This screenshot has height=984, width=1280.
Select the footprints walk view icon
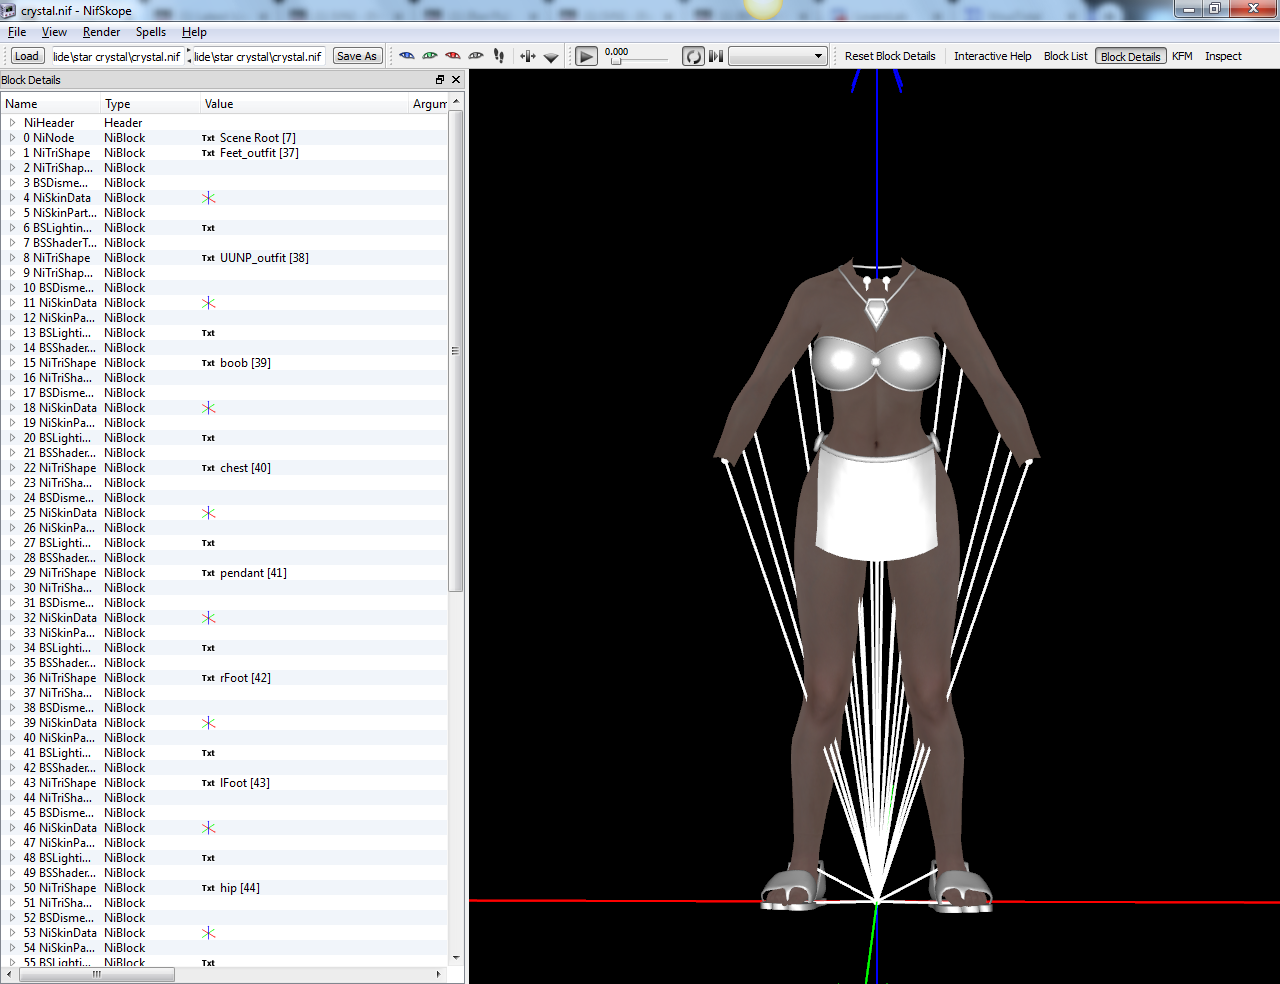point(498,56)
